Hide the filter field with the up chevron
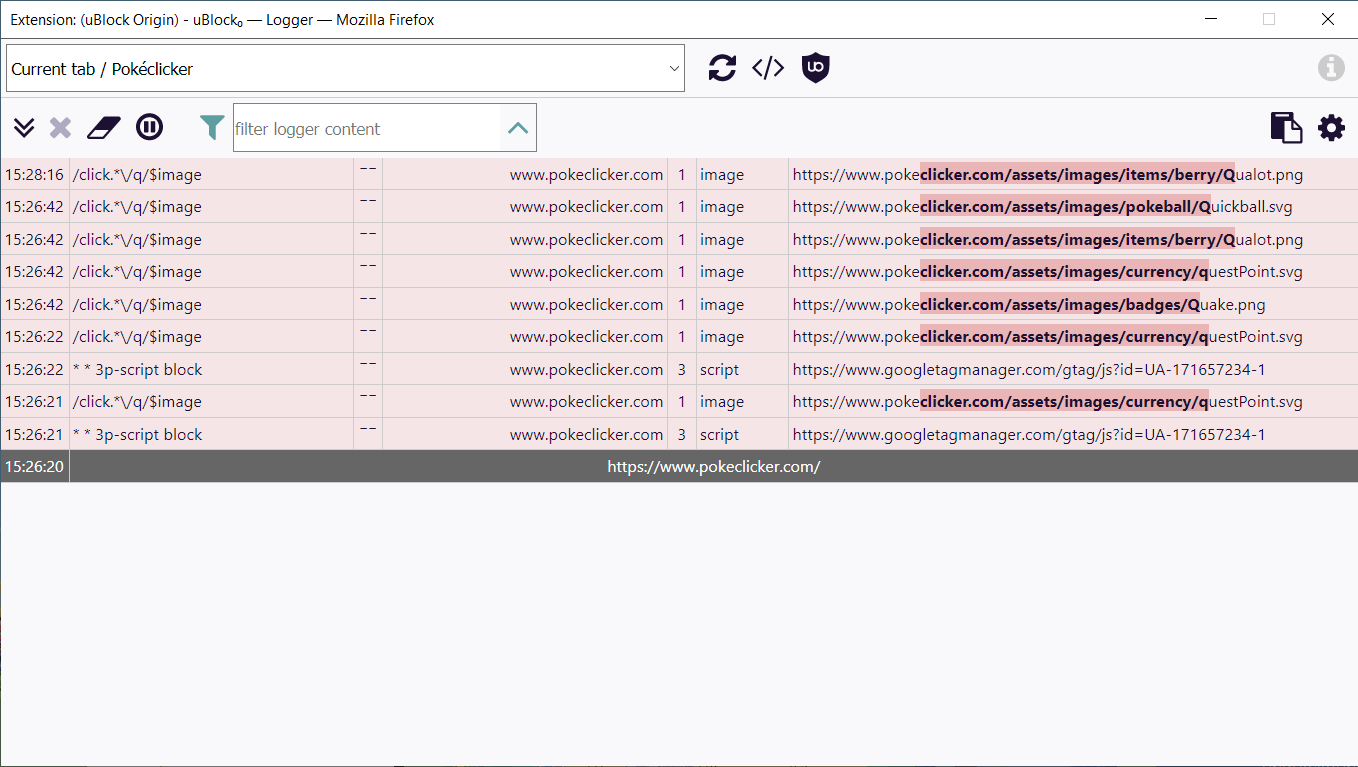 coord(518,127)
